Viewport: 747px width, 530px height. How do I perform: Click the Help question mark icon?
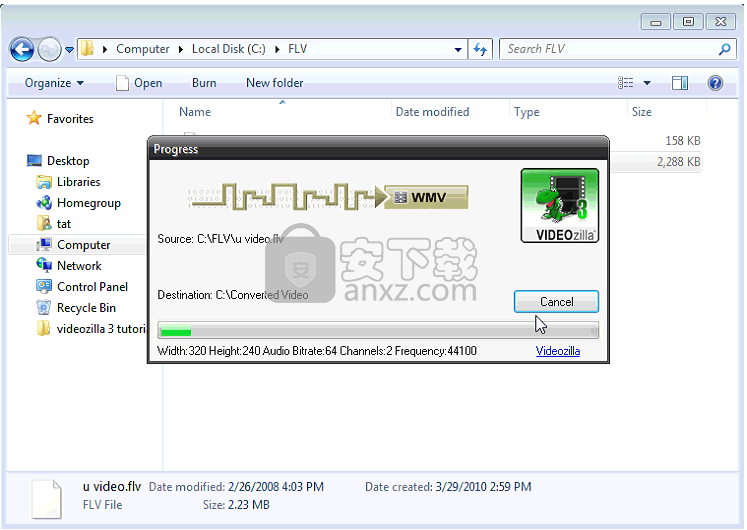click(715, 83)
